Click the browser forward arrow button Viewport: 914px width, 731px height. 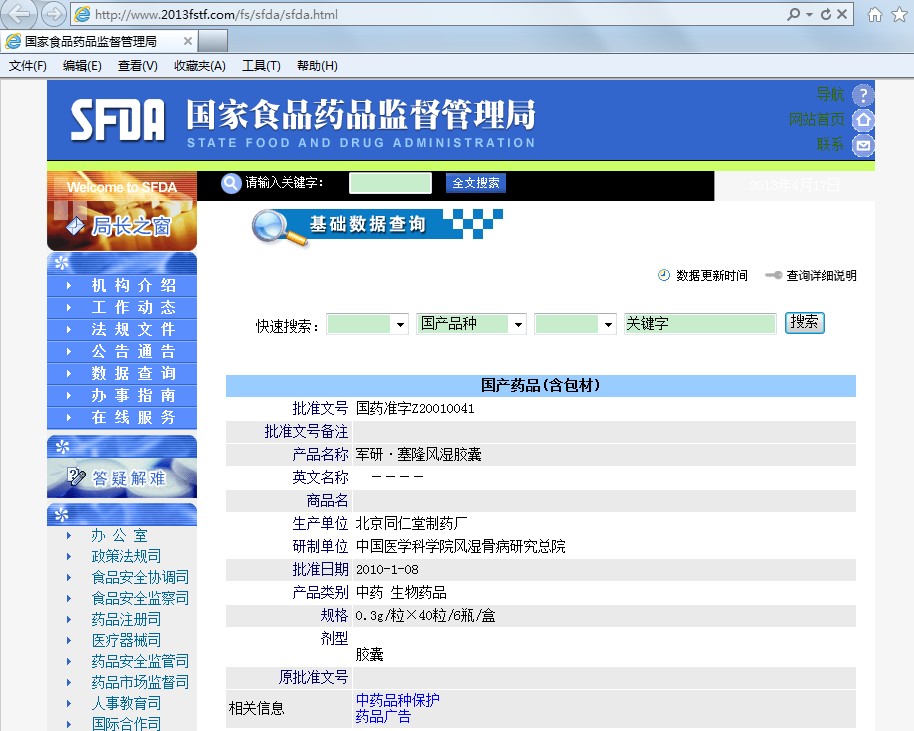click(x=53, y=14)
